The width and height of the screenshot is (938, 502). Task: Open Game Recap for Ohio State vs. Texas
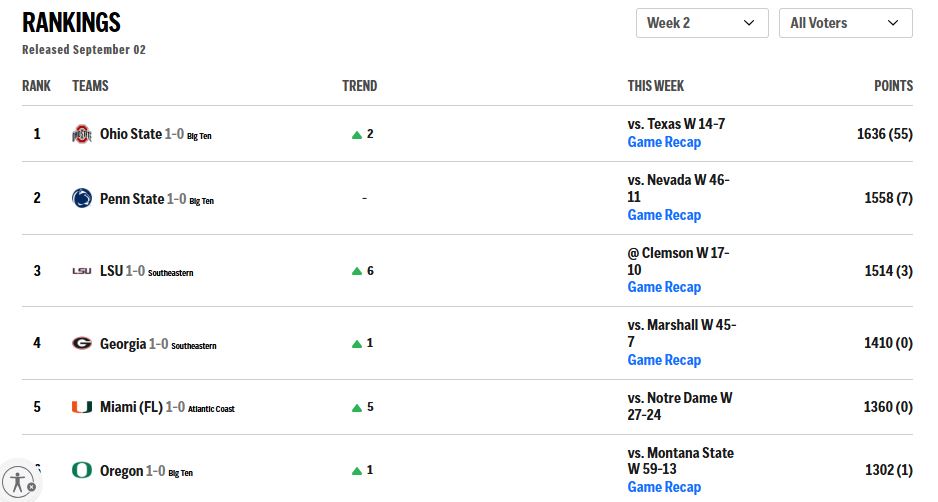664,142
